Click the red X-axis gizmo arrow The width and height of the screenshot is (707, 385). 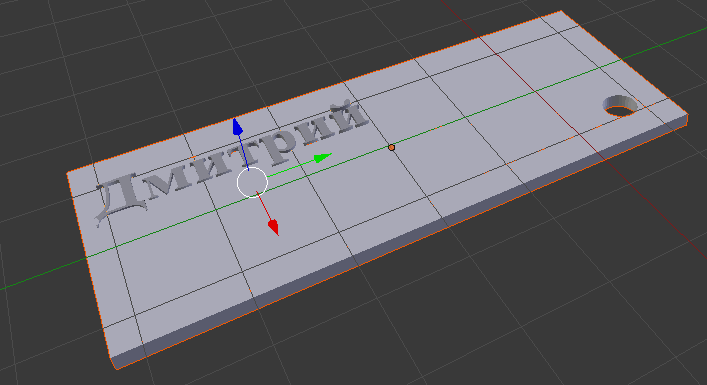pyautogui.click(x=274, y=227)
